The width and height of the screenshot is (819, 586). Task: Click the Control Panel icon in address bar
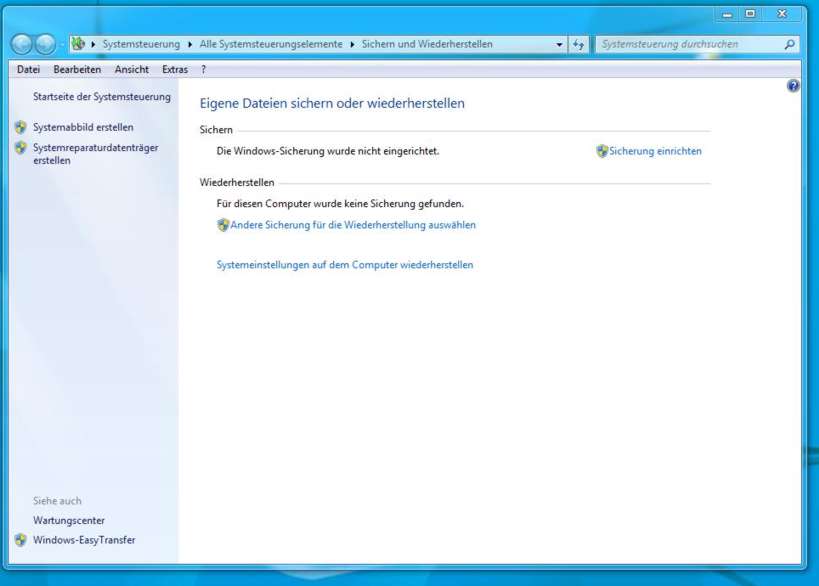tap(78, 44)
